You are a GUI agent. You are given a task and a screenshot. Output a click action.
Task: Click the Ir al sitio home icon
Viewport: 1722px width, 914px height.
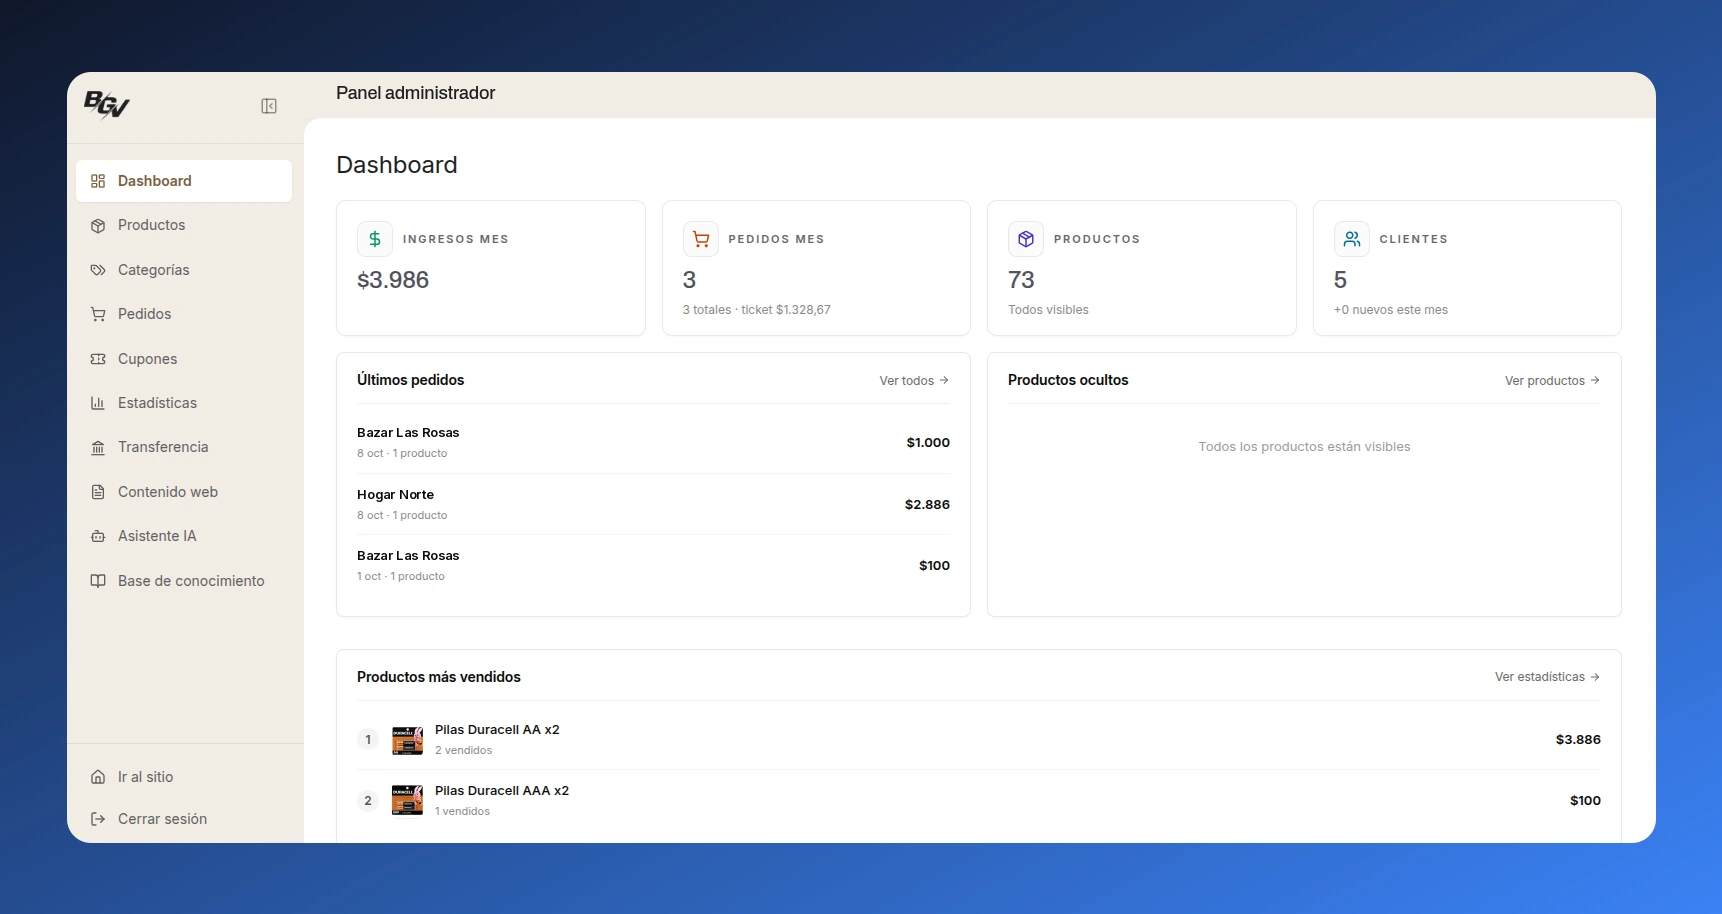click(x=98, y=777)
